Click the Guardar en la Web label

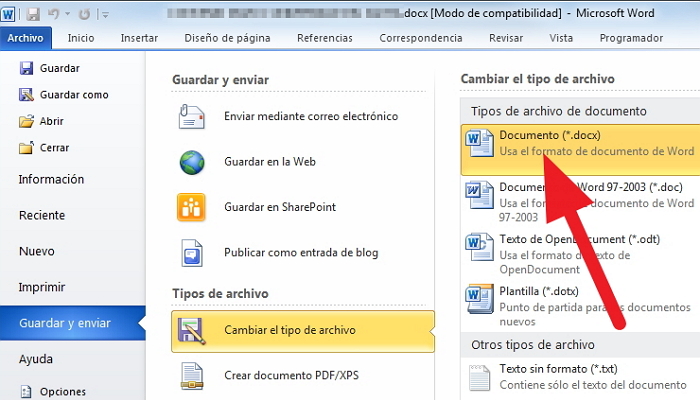coord(270,162)
